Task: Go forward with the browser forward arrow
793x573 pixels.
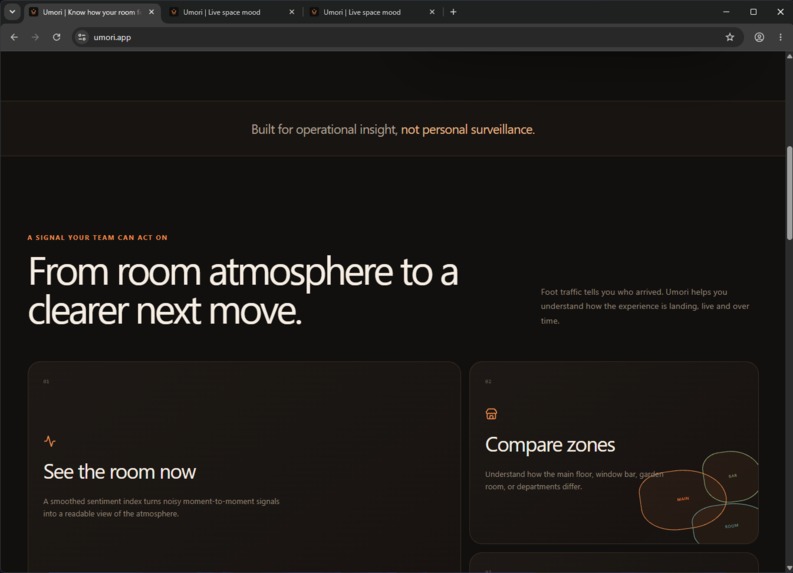Action: (35, 37)
